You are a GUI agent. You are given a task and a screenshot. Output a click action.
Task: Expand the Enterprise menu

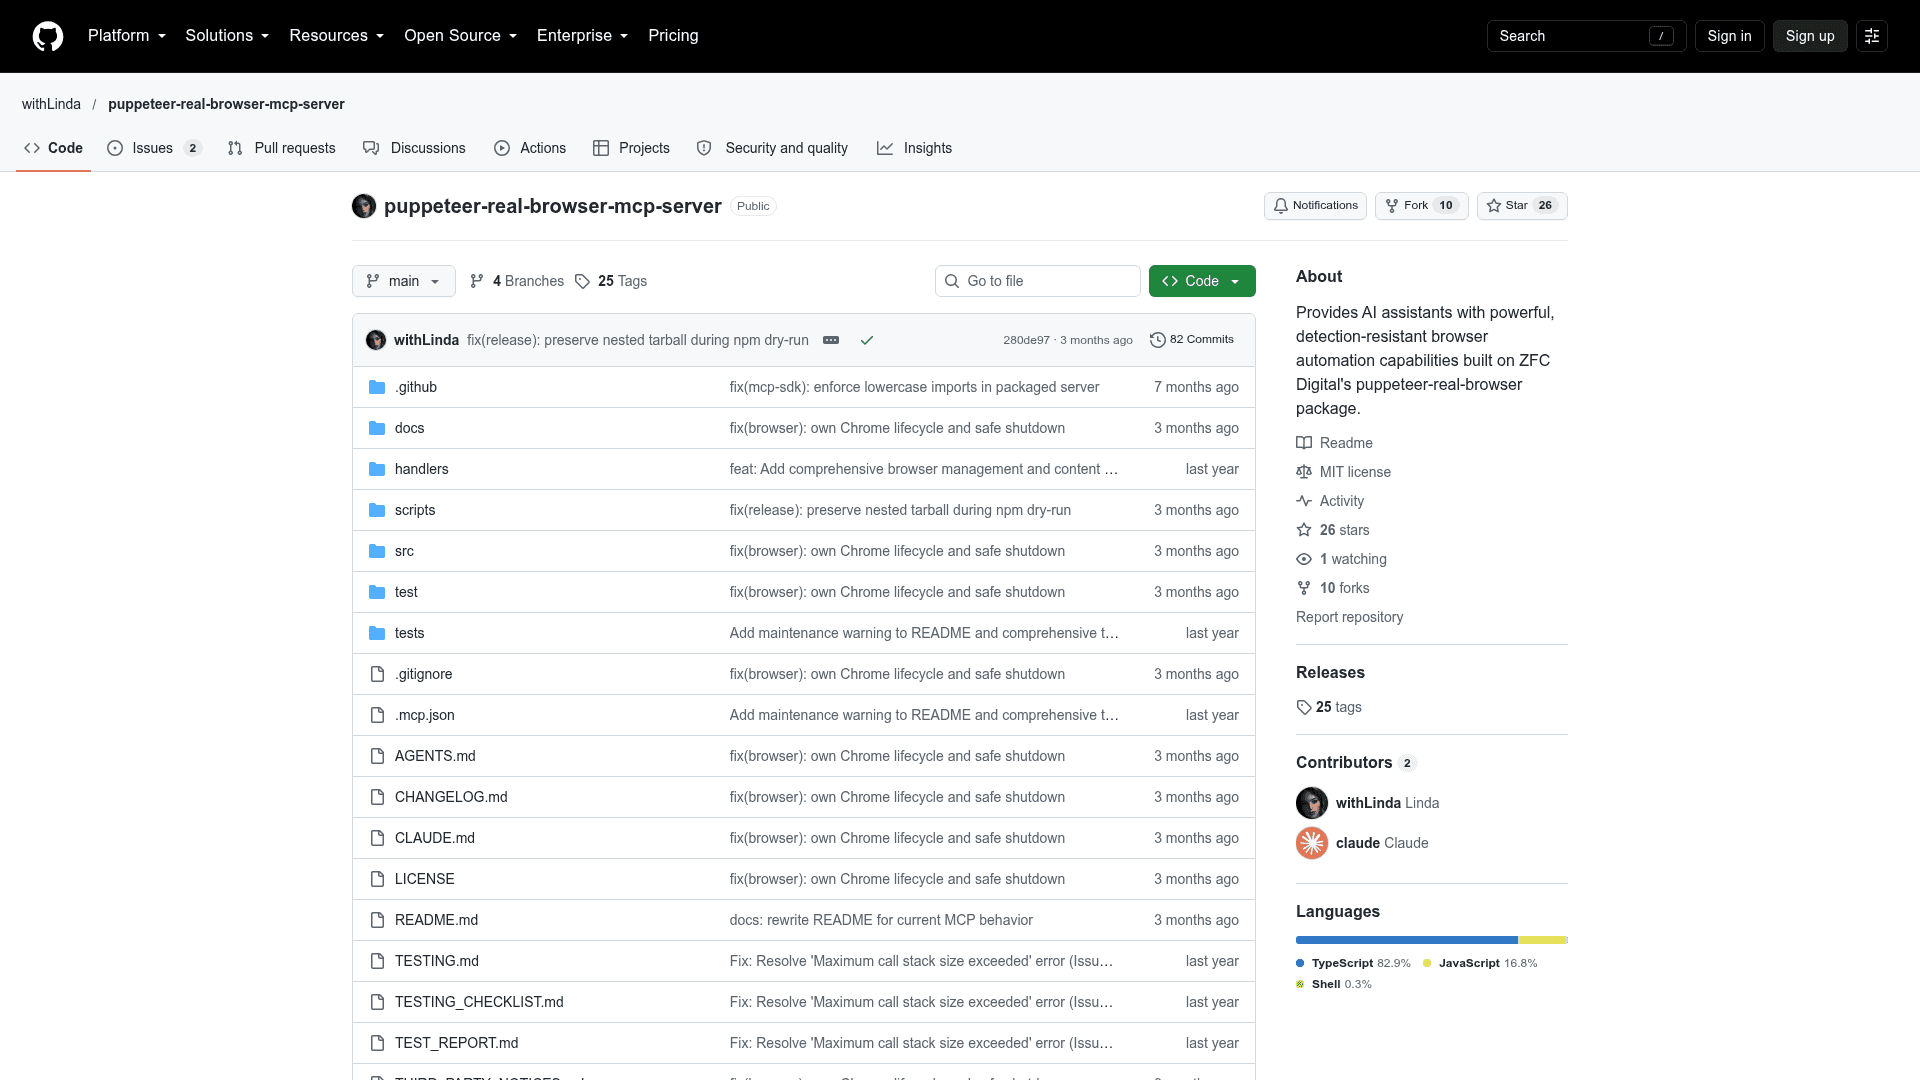tap(583, 36)
